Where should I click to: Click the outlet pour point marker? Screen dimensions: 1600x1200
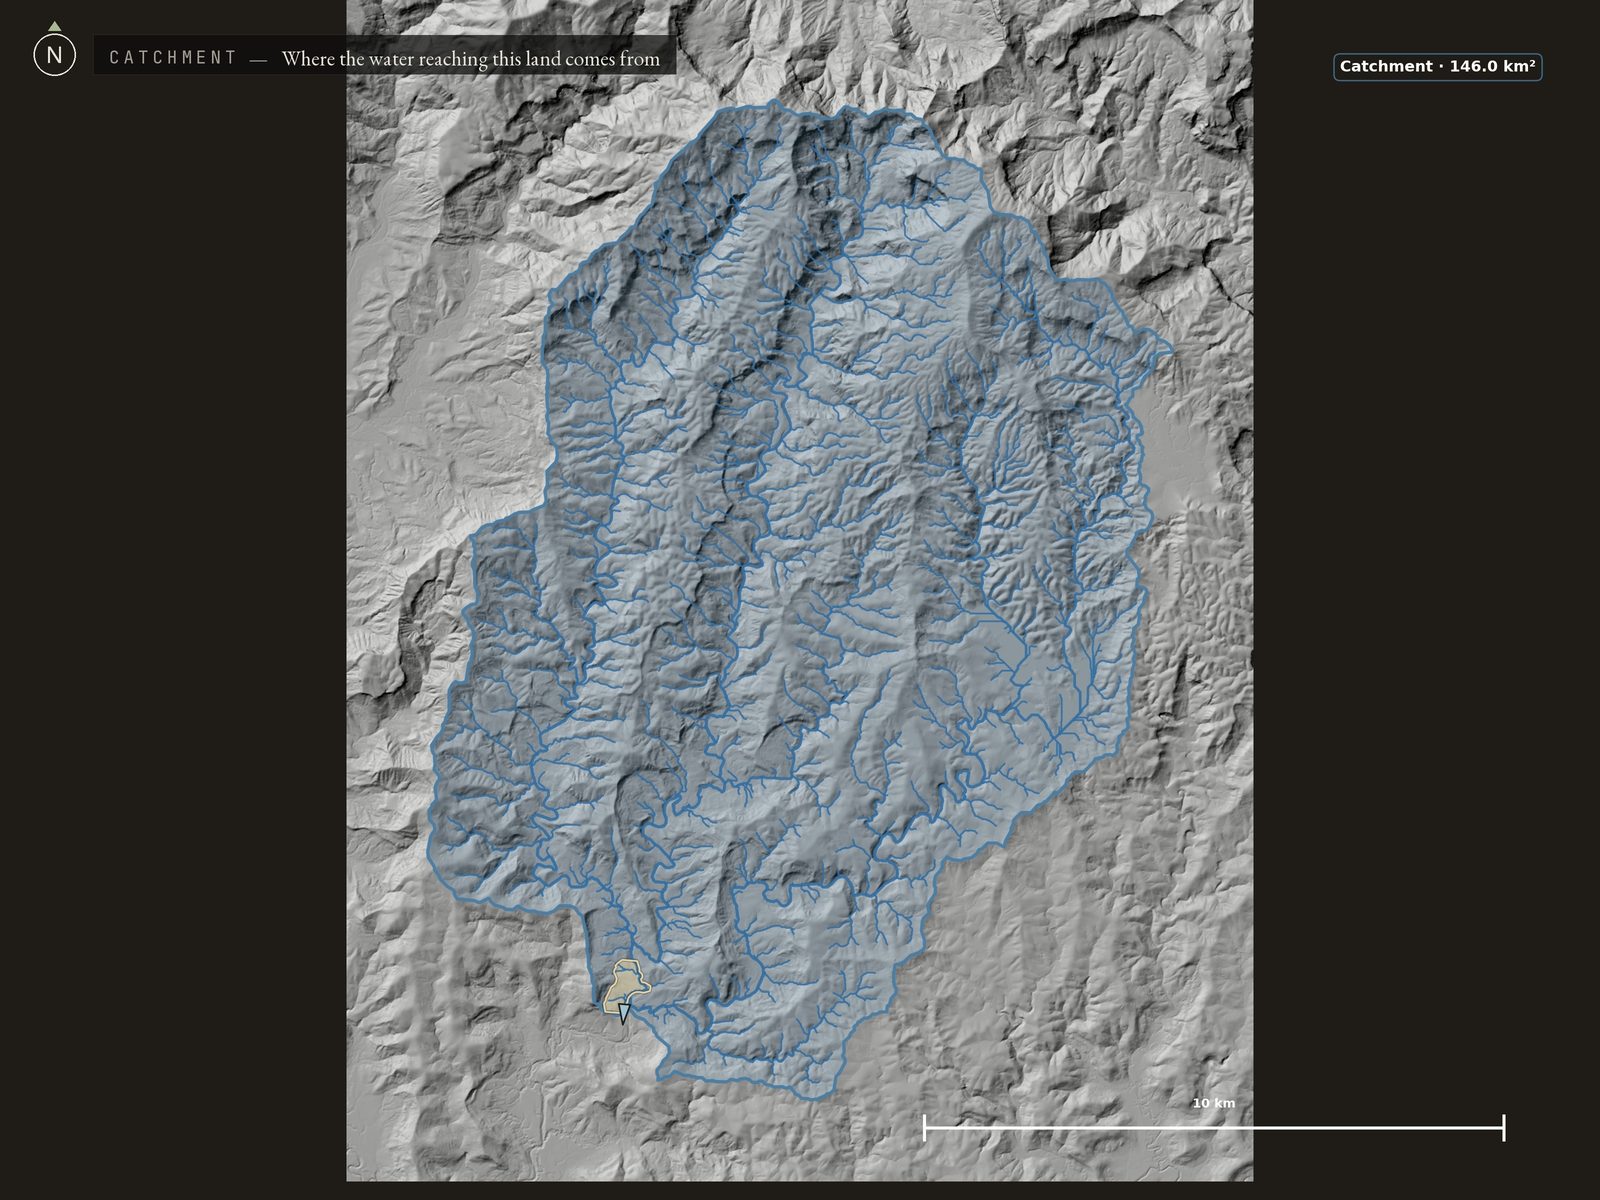(624, 1014)
